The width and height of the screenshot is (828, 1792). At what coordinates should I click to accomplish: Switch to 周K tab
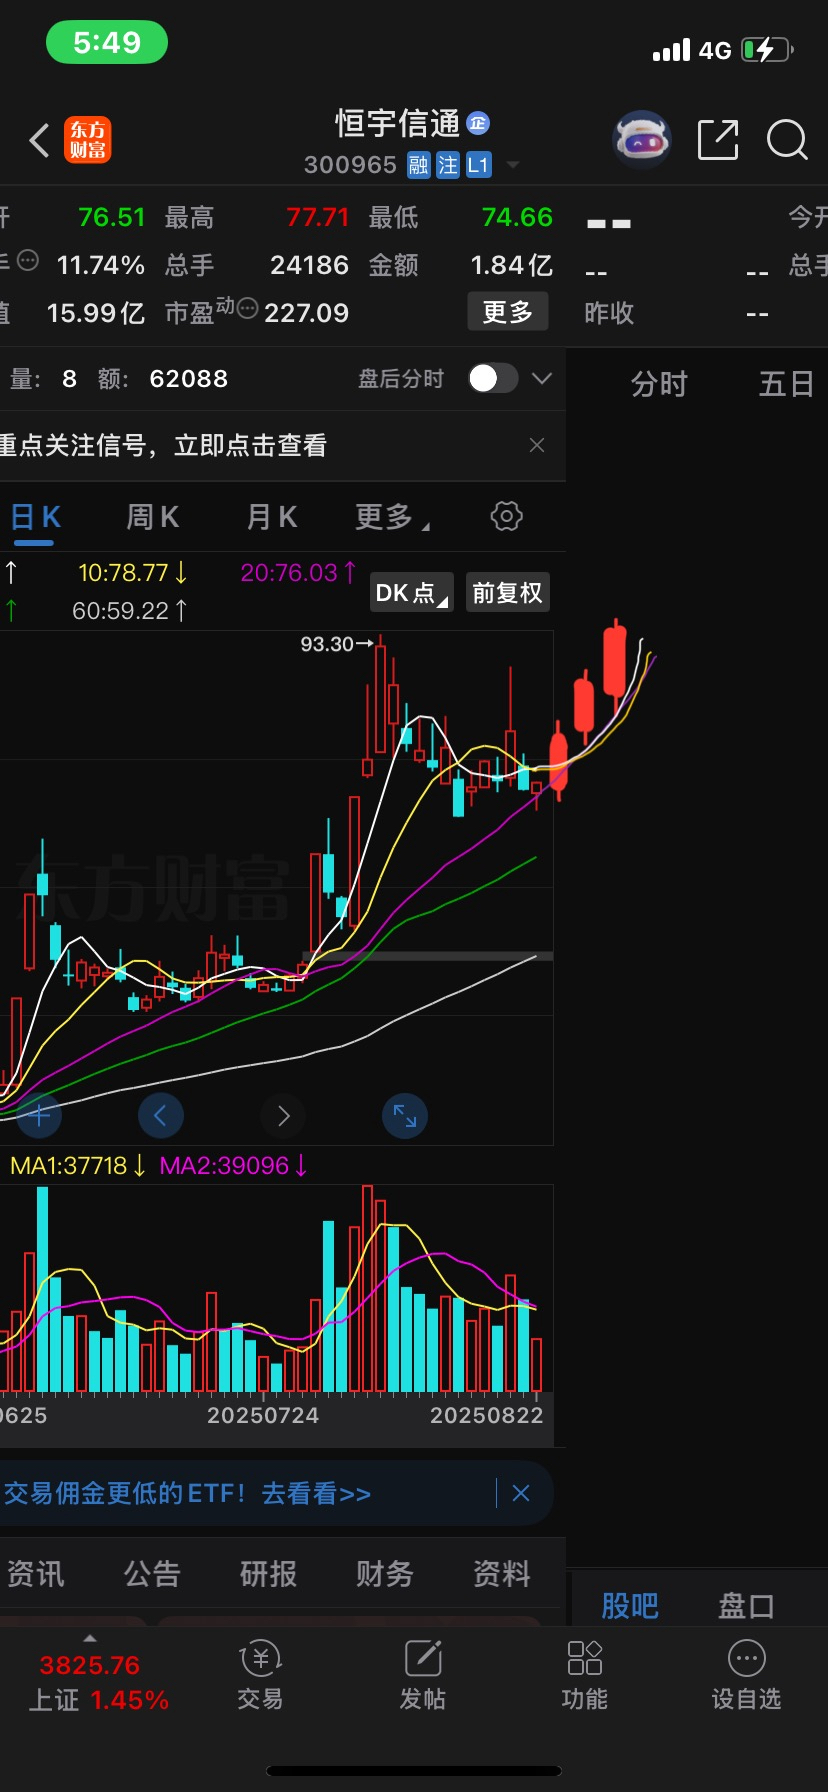click(x=153, y=517)
